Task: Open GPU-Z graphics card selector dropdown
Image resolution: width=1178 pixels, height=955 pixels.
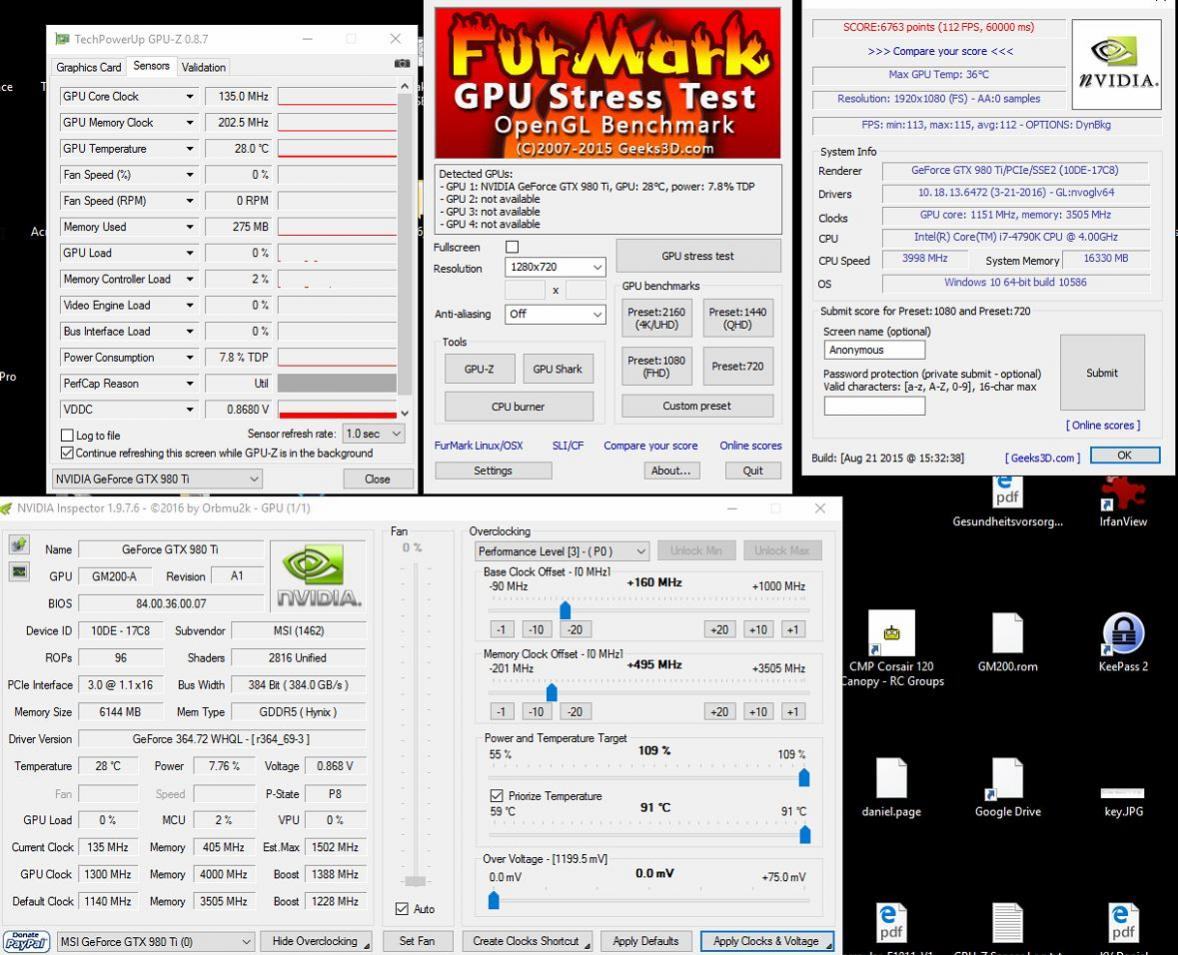Action: (x=157, y=479)
